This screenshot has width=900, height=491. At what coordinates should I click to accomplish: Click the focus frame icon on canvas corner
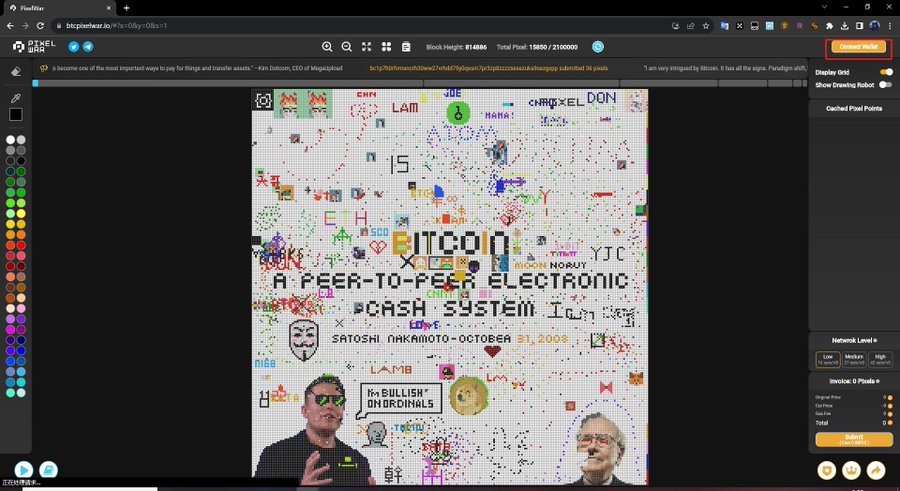263,100
